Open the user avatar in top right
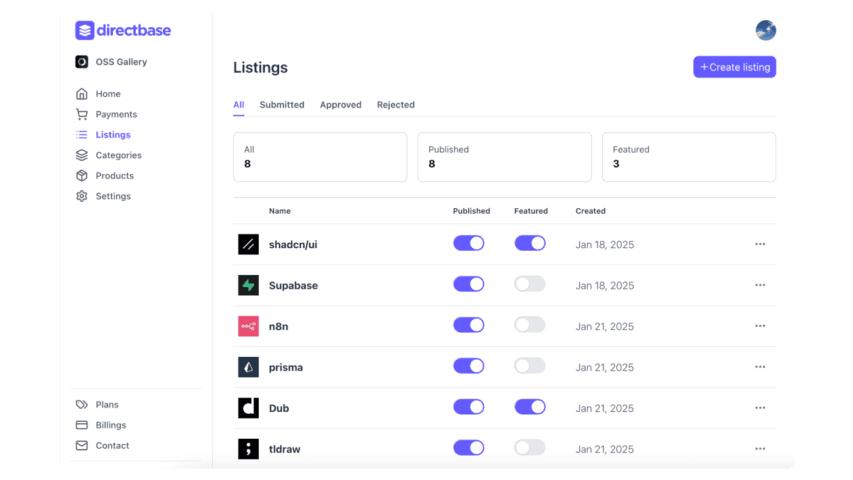Image resolution: width=853 pixels, height=480 pixels. [765, 30]
